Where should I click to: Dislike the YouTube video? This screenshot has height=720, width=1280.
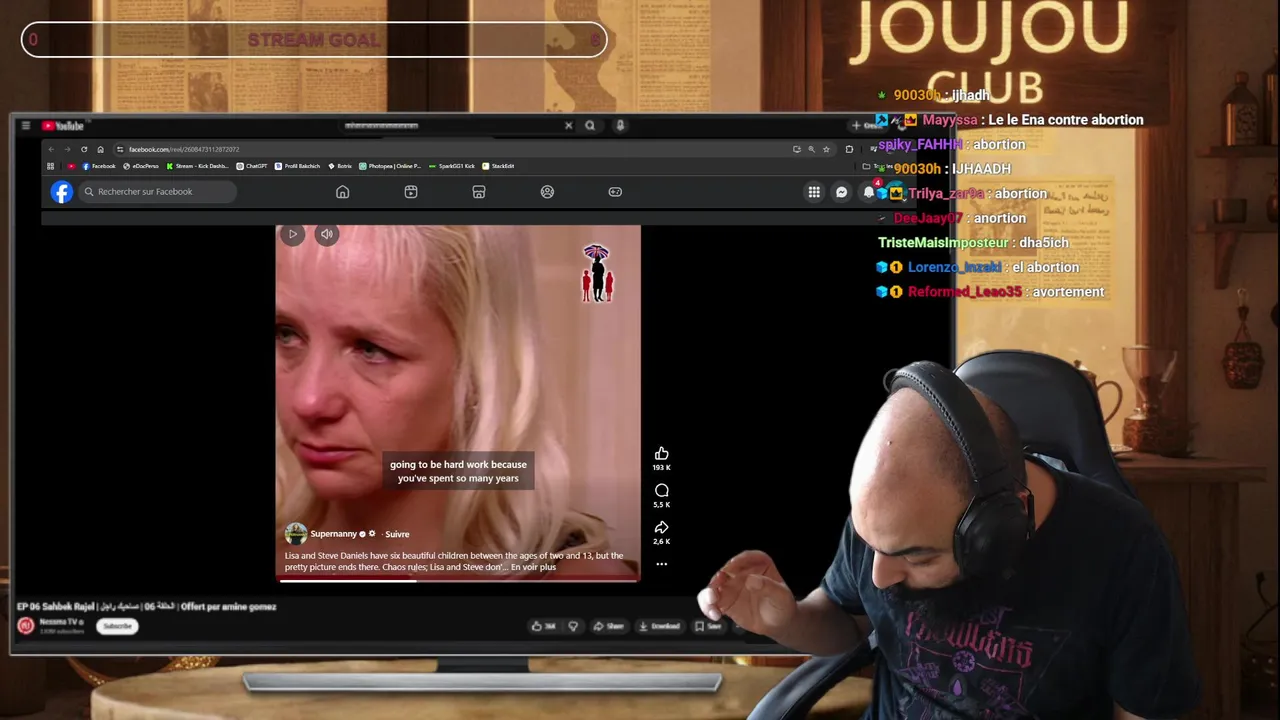pyautogui.click(x=573, y=626)
